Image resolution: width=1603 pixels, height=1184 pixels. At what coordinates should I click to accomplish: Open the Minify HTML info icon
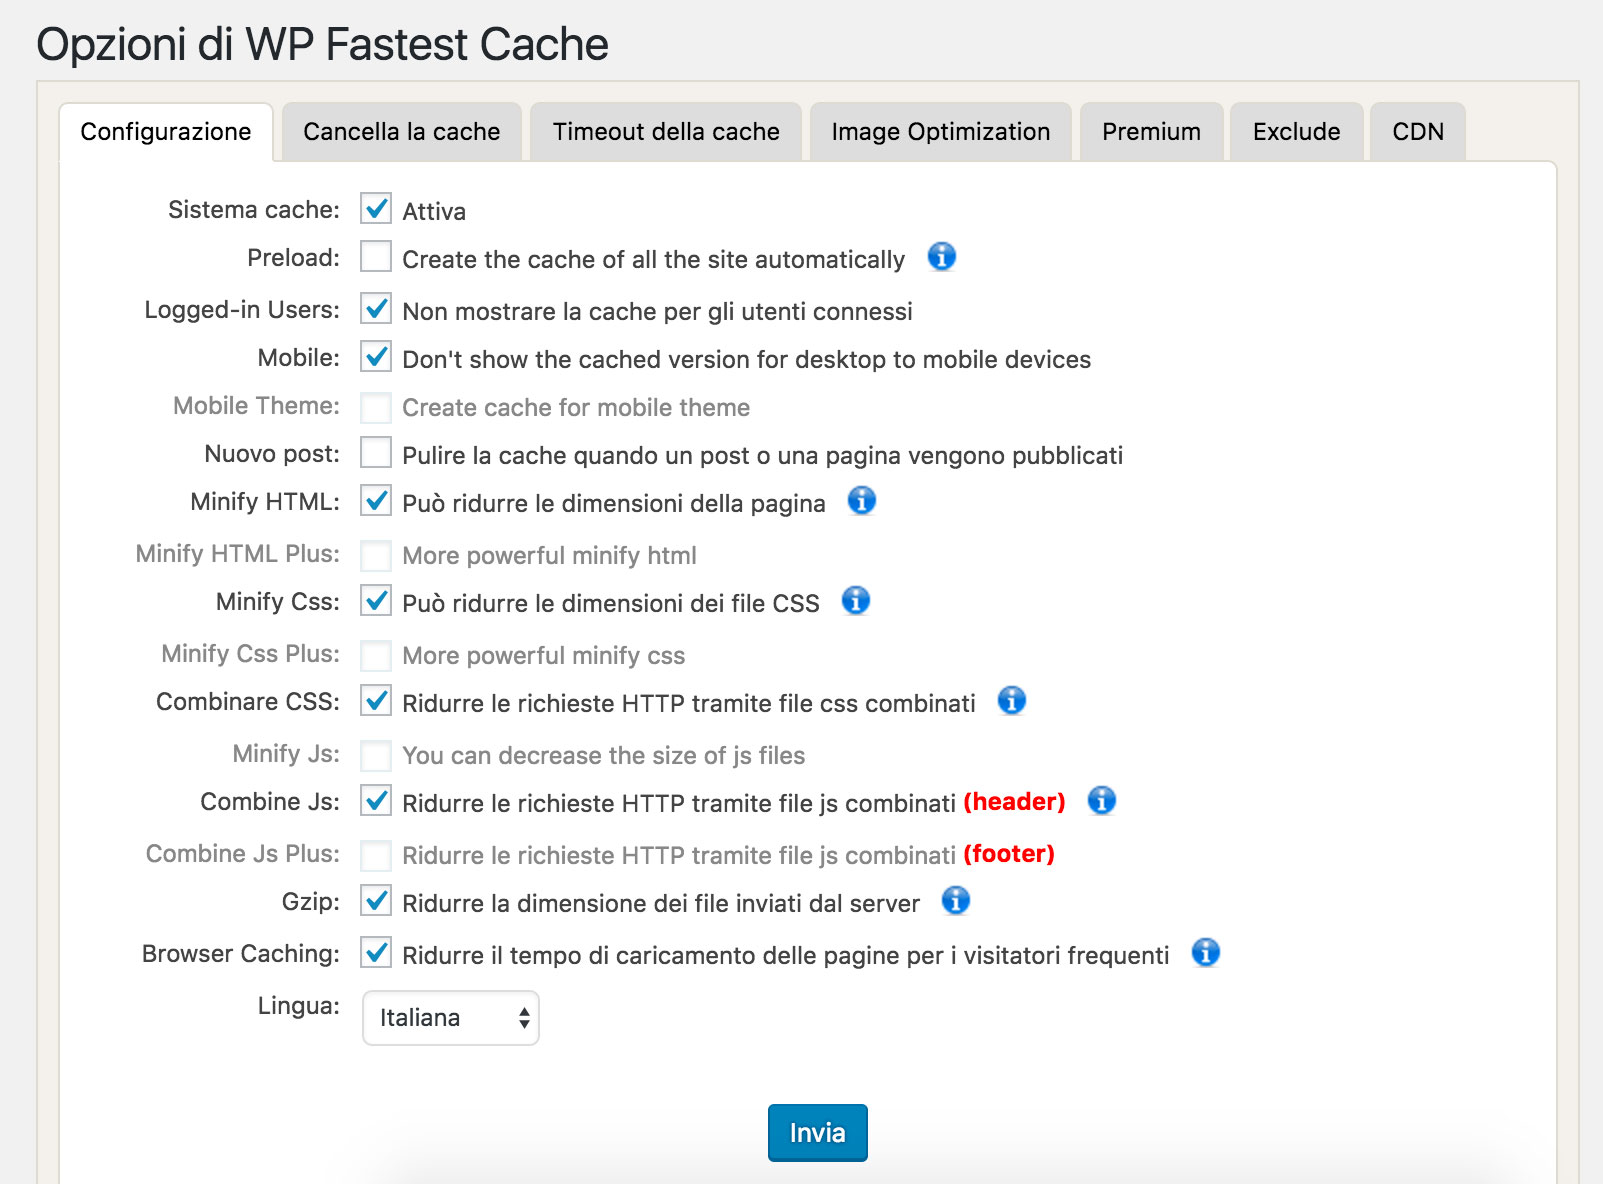(x=861, y=501)
